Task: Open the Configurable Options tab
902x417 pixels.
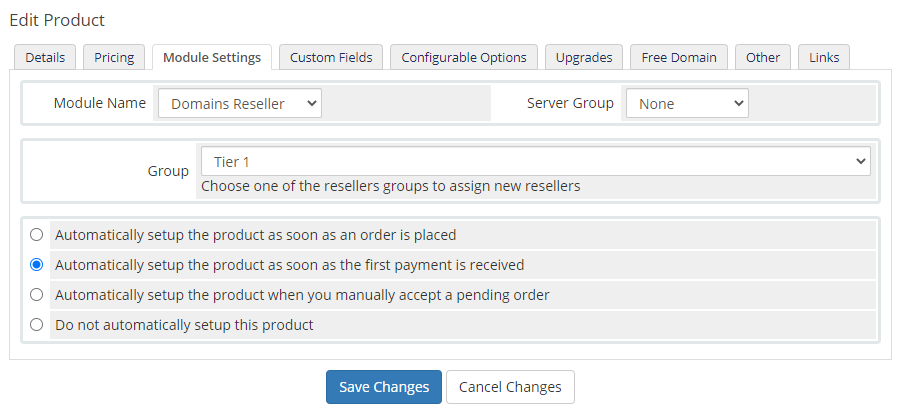Action: [464, 57]
